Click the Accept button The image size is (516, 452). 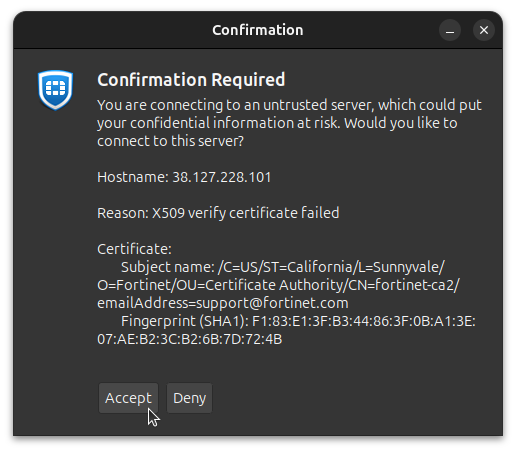pyautogui.click(x=128, y=398)
